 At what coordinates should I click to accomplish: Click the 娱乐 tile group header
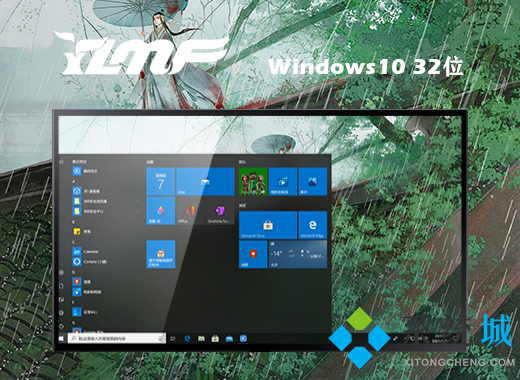[242, 162]
